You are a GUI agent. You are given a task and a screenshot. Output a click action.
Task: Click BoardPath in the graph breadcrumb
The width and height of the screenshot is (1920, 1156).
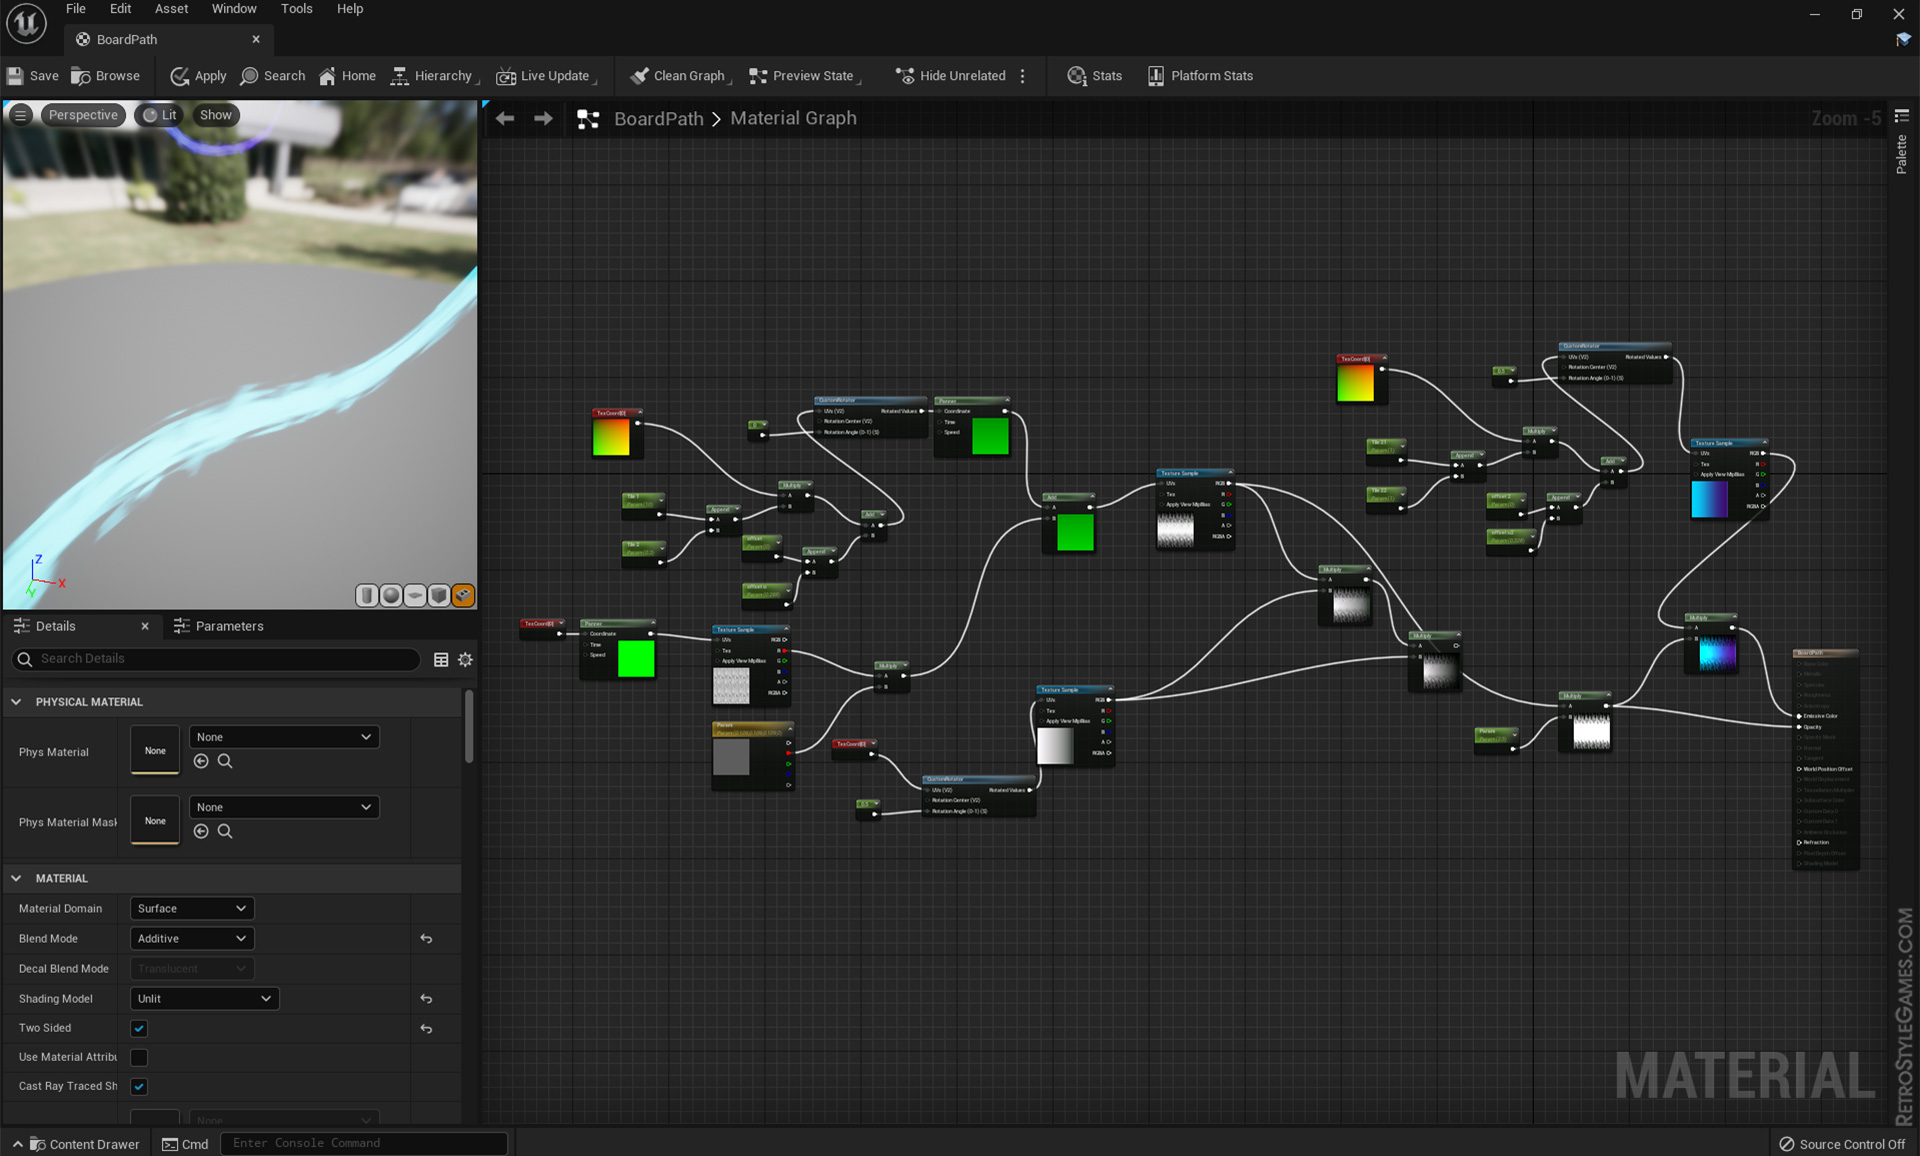658,118
